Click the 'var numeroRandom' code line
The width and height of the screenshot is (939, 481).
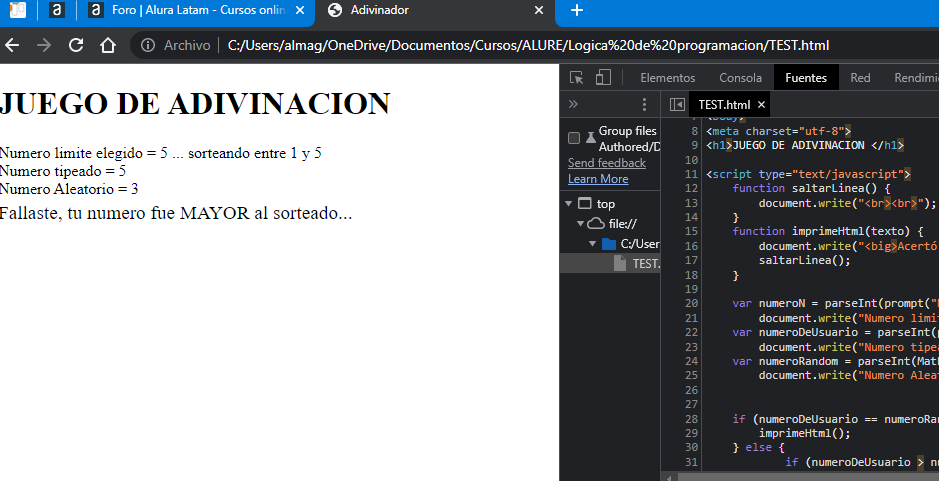835,361
